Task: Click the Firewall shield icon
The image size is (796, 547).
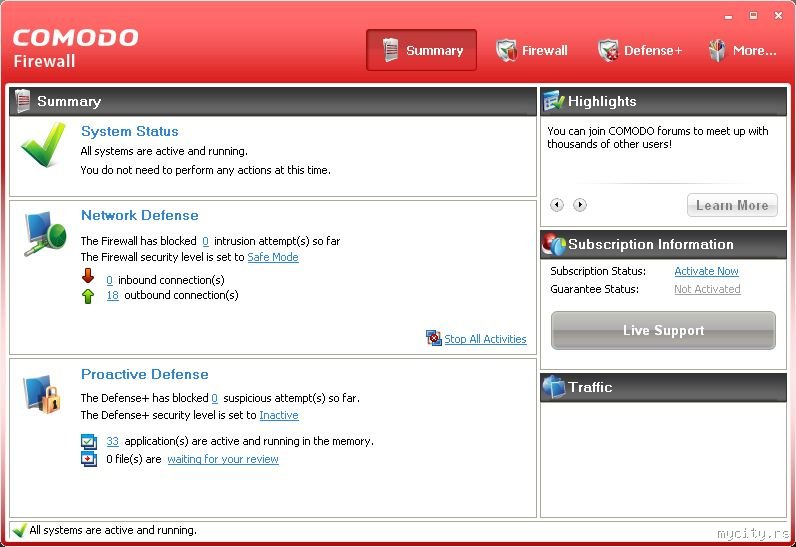Action: pos(506,50)
